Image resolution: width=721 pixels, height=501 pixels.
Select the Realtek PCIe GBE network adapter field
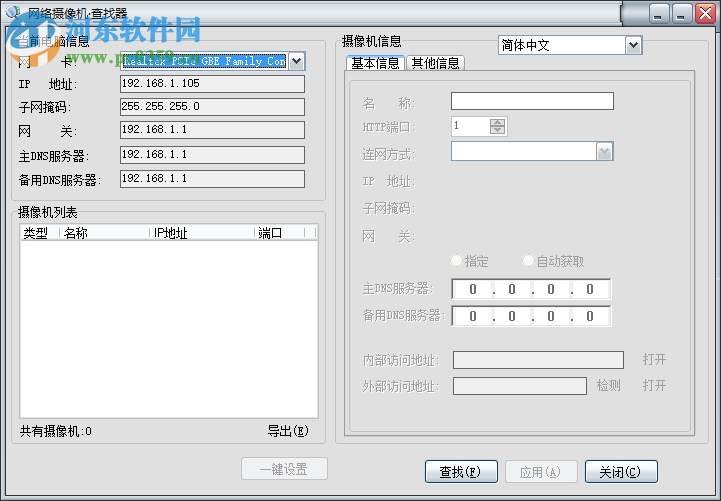coord(205,61)
